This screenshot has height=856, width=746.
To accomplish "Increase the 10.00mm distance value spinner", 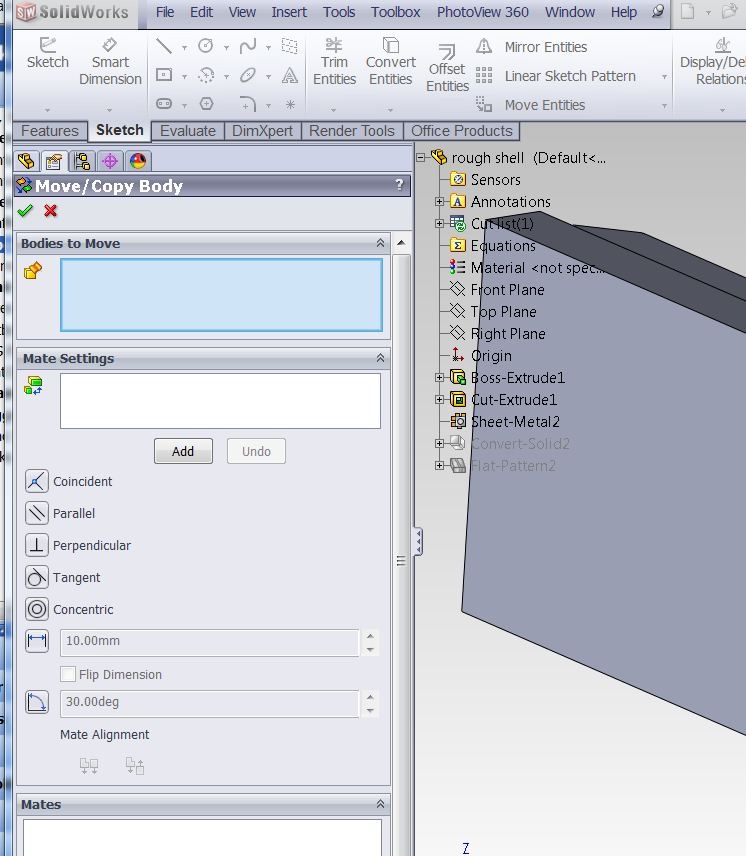I will 371,636.
